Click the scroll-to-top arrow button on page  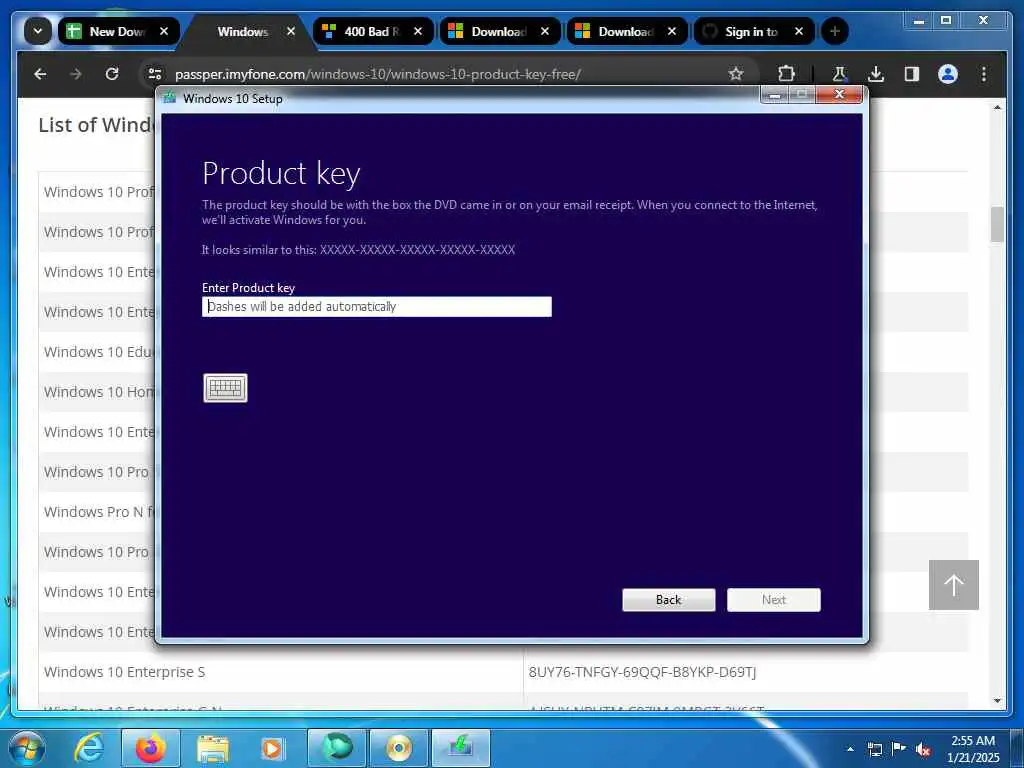(953, 584)
